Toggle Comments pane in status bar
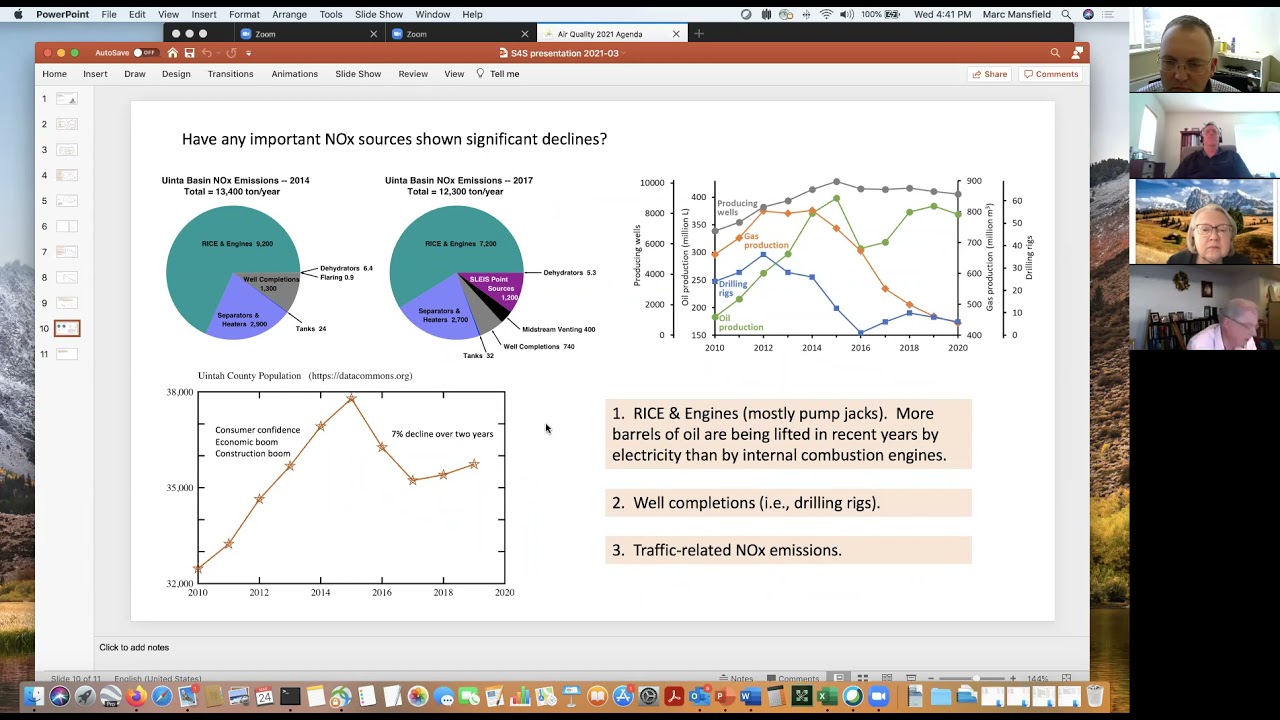Viewport: 1280px width, 720px height. pos(793,679)
